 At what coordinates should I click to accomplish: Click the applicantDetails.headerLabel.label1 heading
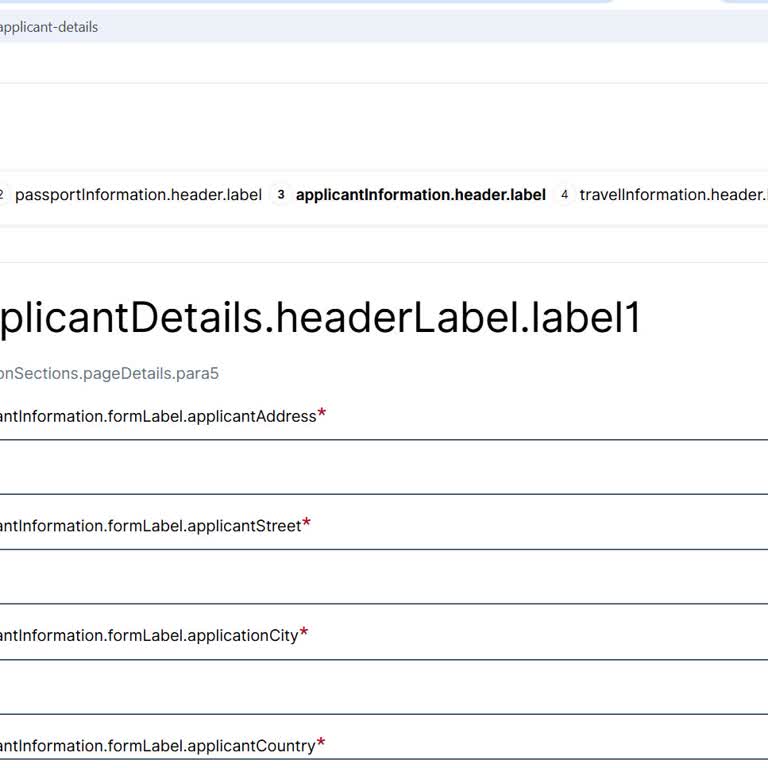[x=320, y=318]
